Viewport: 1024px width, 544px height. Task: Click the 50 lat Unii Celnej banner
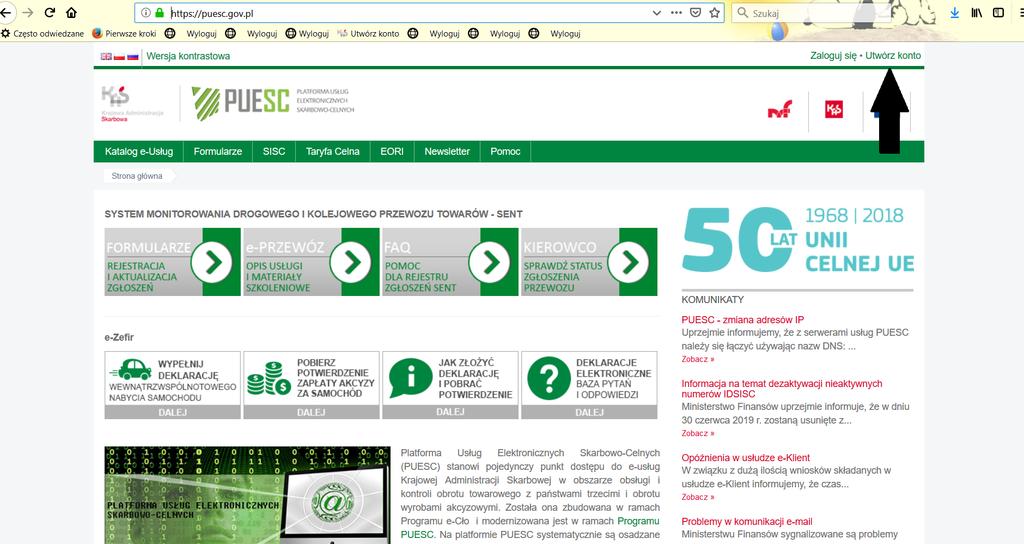click(x=797, y=240)
